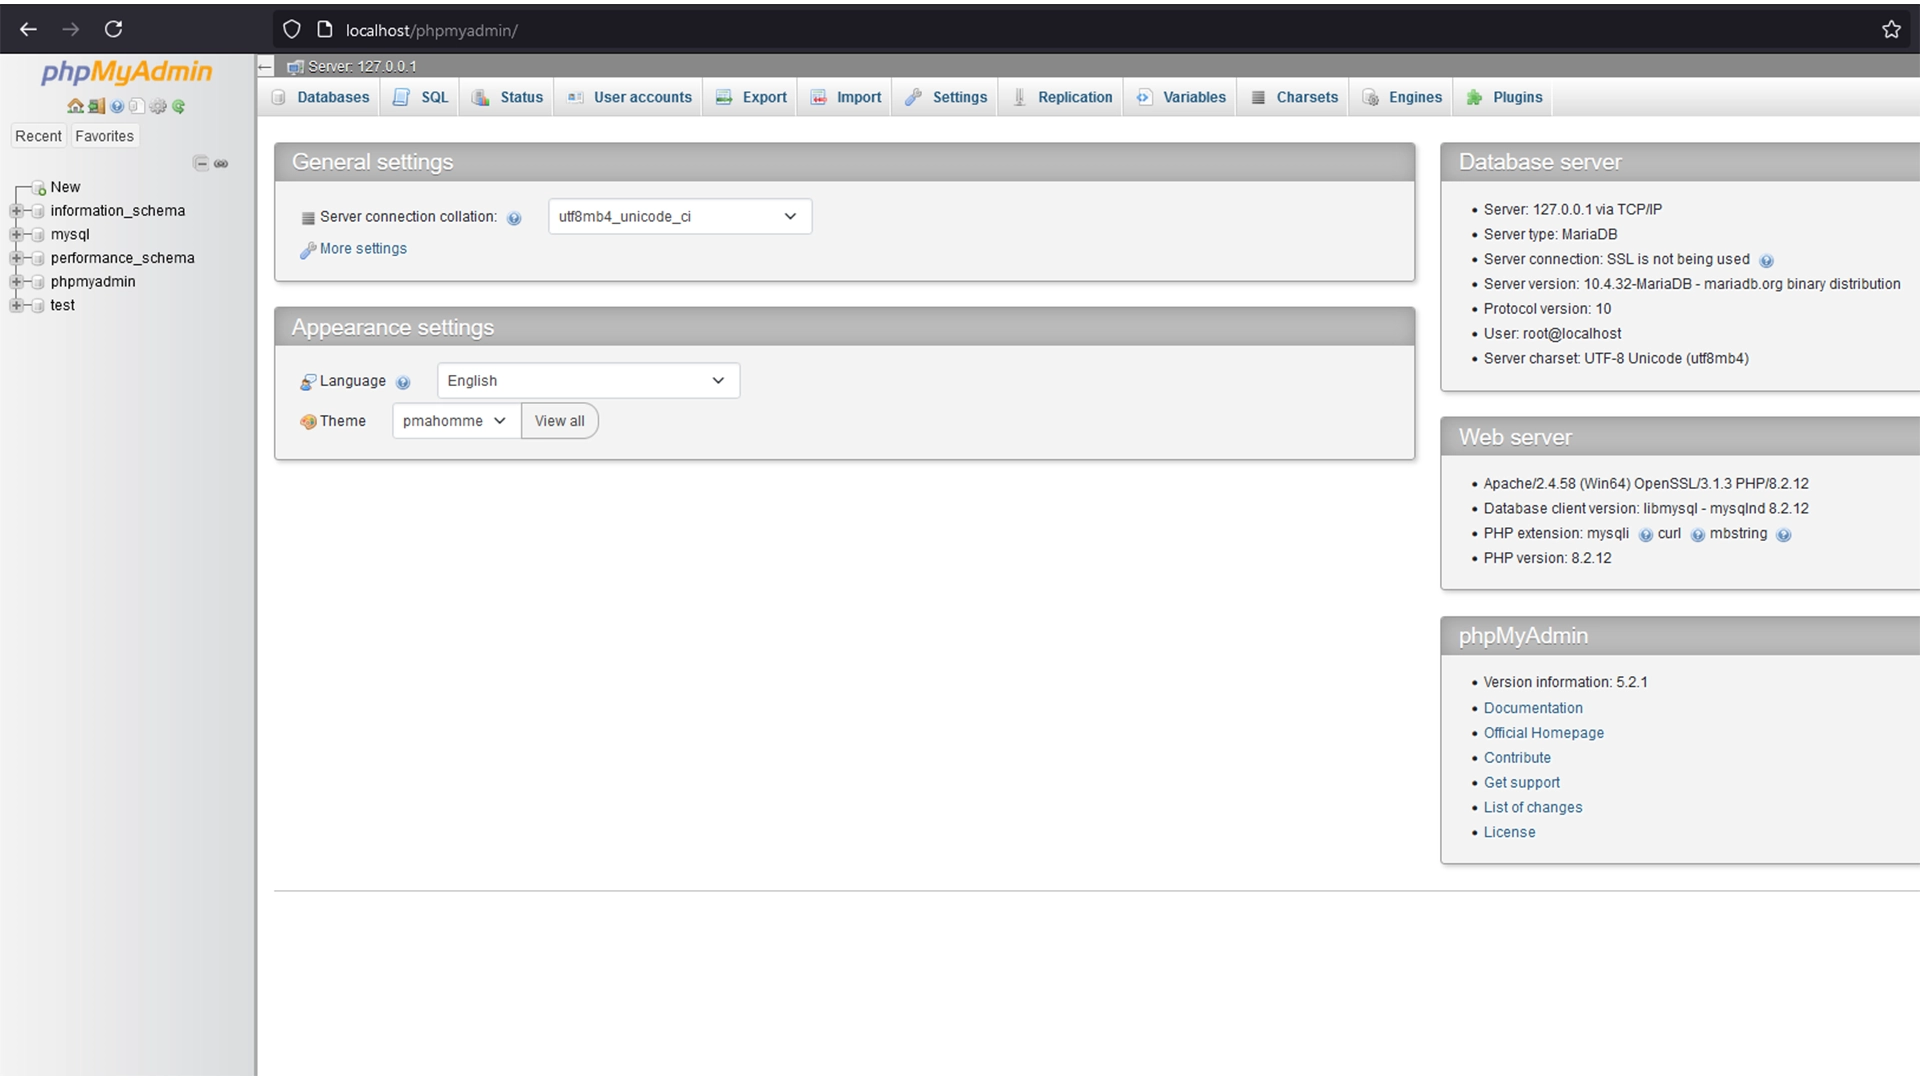Click the Status tab chart icon

[x=480, y=97]
